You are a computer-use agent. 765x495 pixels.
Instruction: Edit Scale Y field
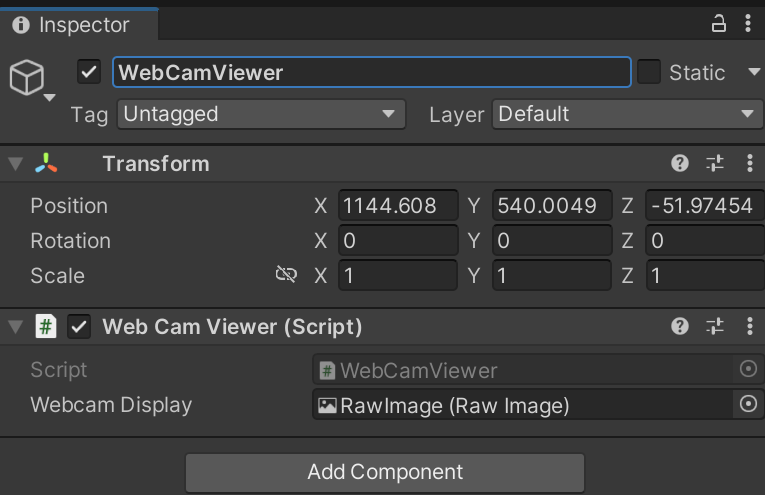pyautogui.click(x=552, y=276)
